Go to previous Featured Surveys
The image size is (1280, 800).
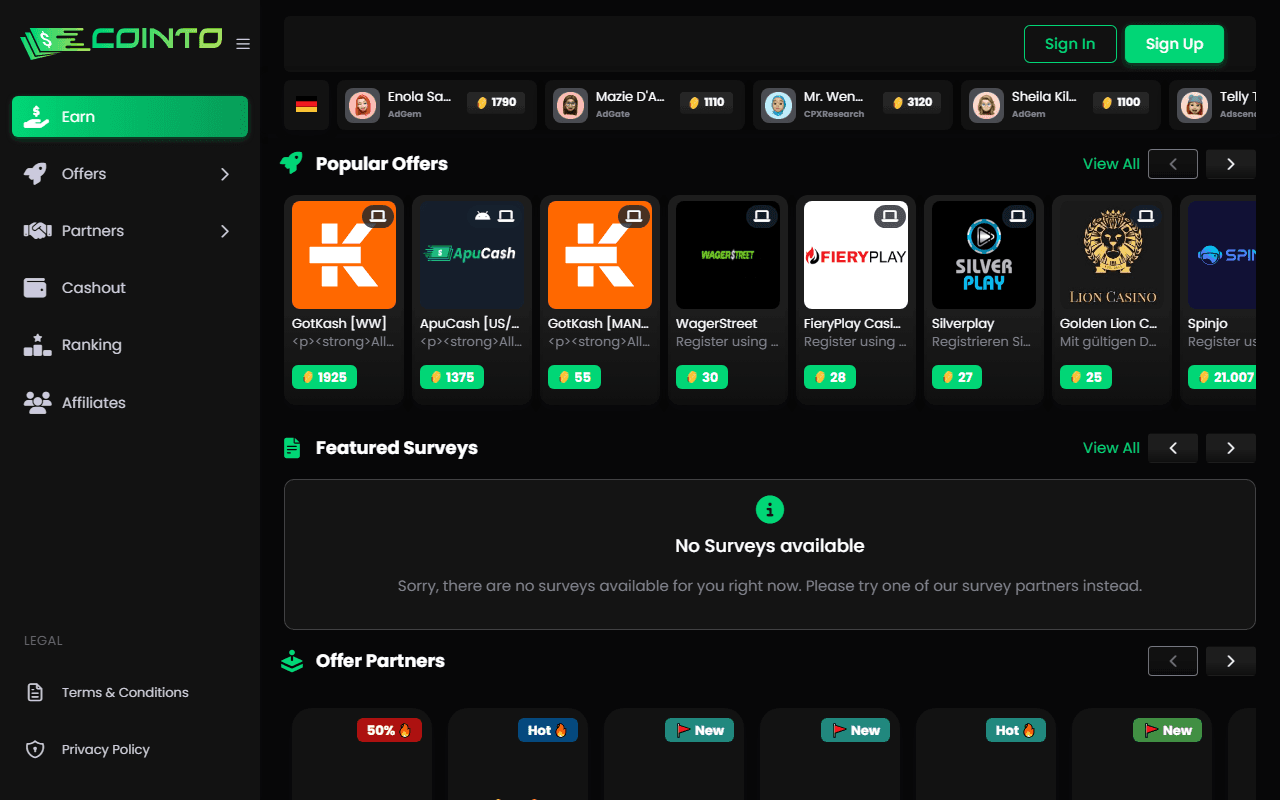[1173, 448]
